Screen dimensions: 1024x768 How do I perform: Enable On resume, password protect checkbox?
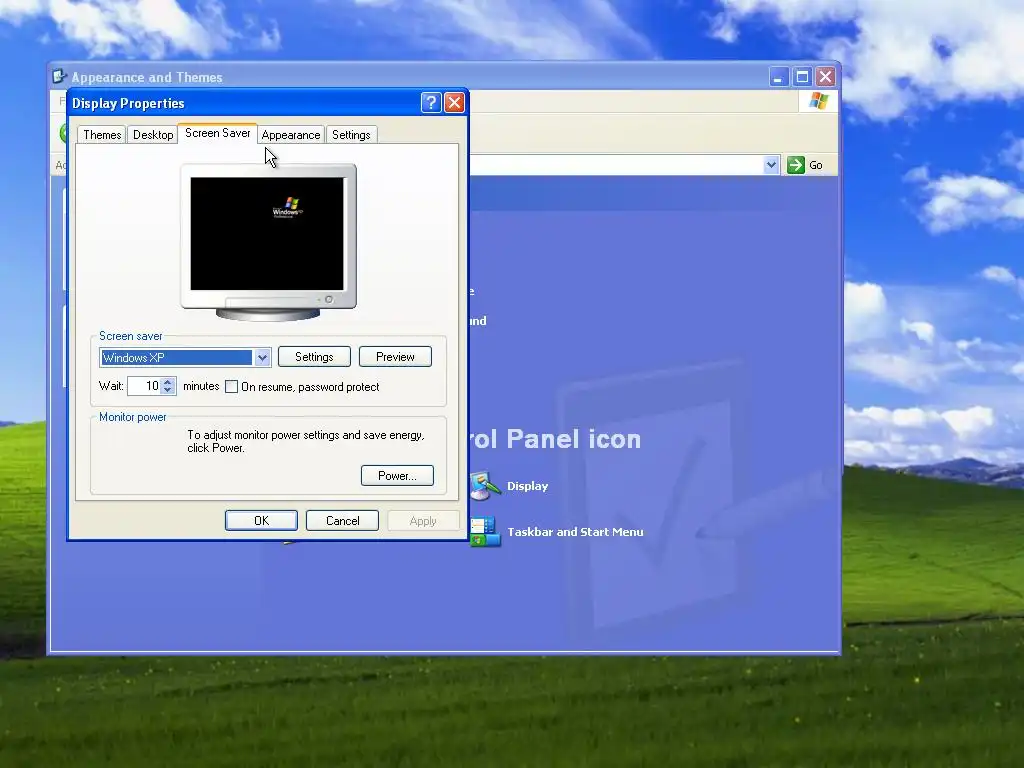coord(231,387)
